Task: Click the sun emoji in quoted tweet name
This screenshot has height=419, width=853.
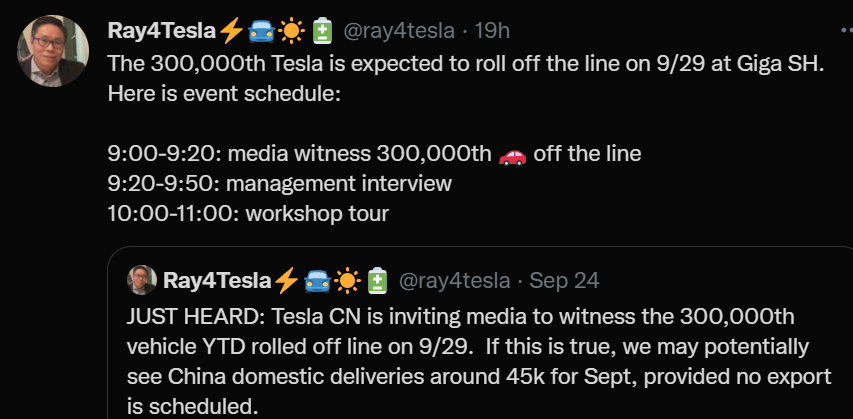Action: pos(347,280)
